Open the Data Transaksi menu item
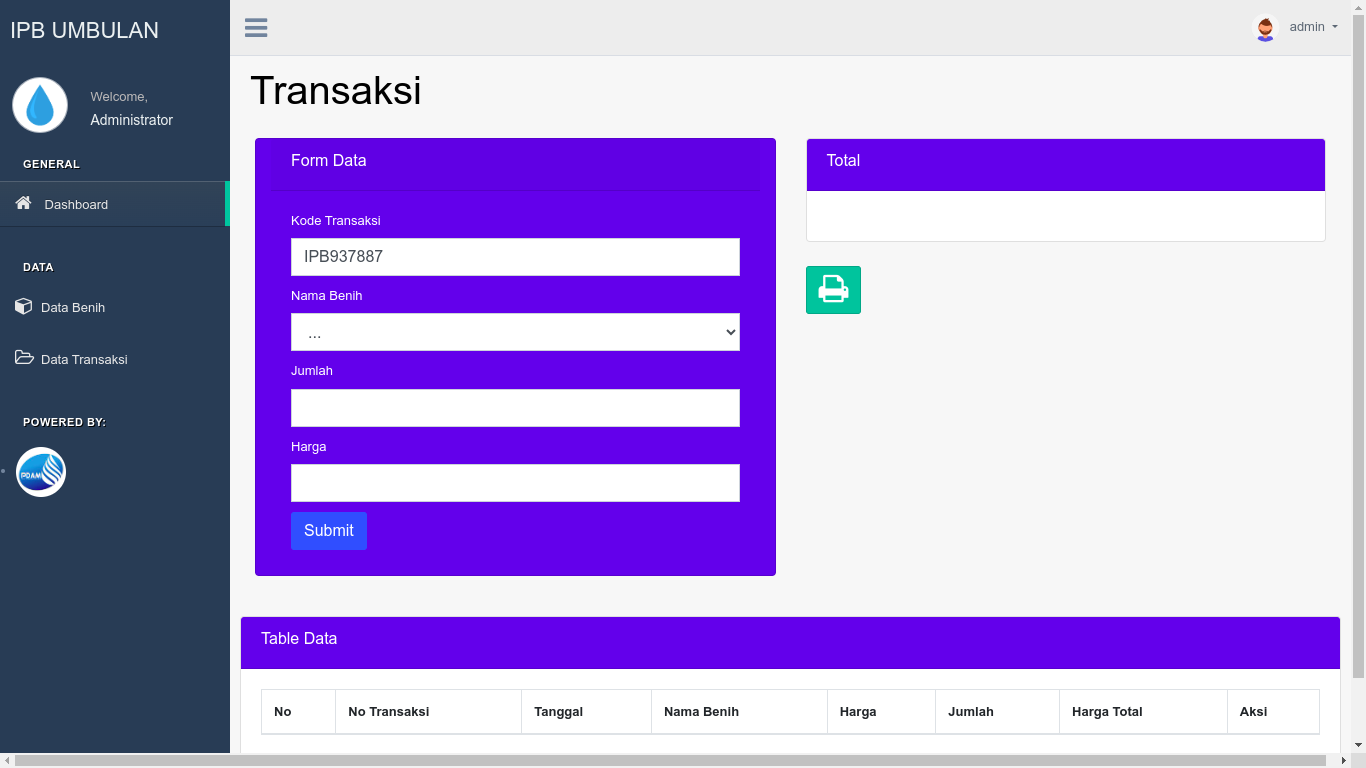Viewport: 1366px width, 768px height. 84,359
